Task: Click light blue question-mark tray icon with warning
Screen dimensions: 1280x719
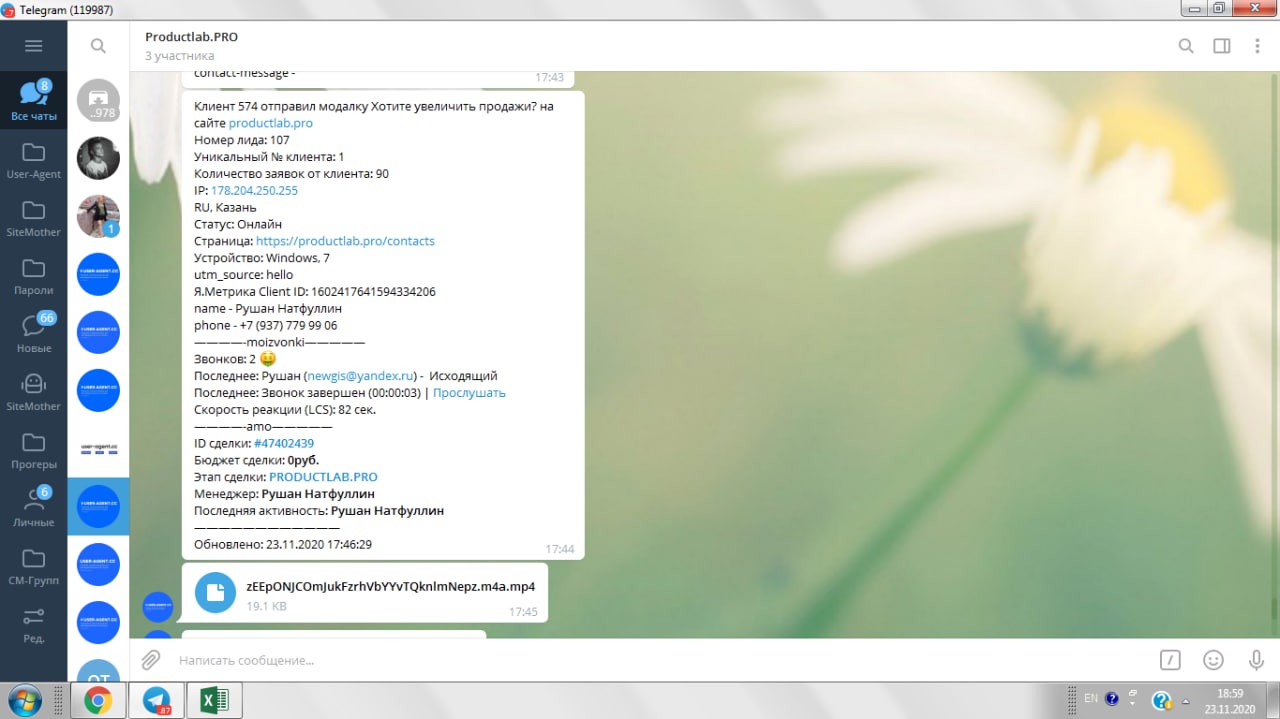Action: 1161,700
